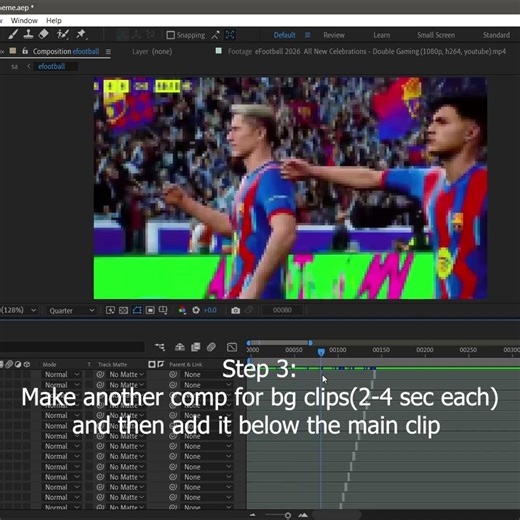
Task: Click the timeline zoom out mountain icon
Action: [x=253, y=515]
